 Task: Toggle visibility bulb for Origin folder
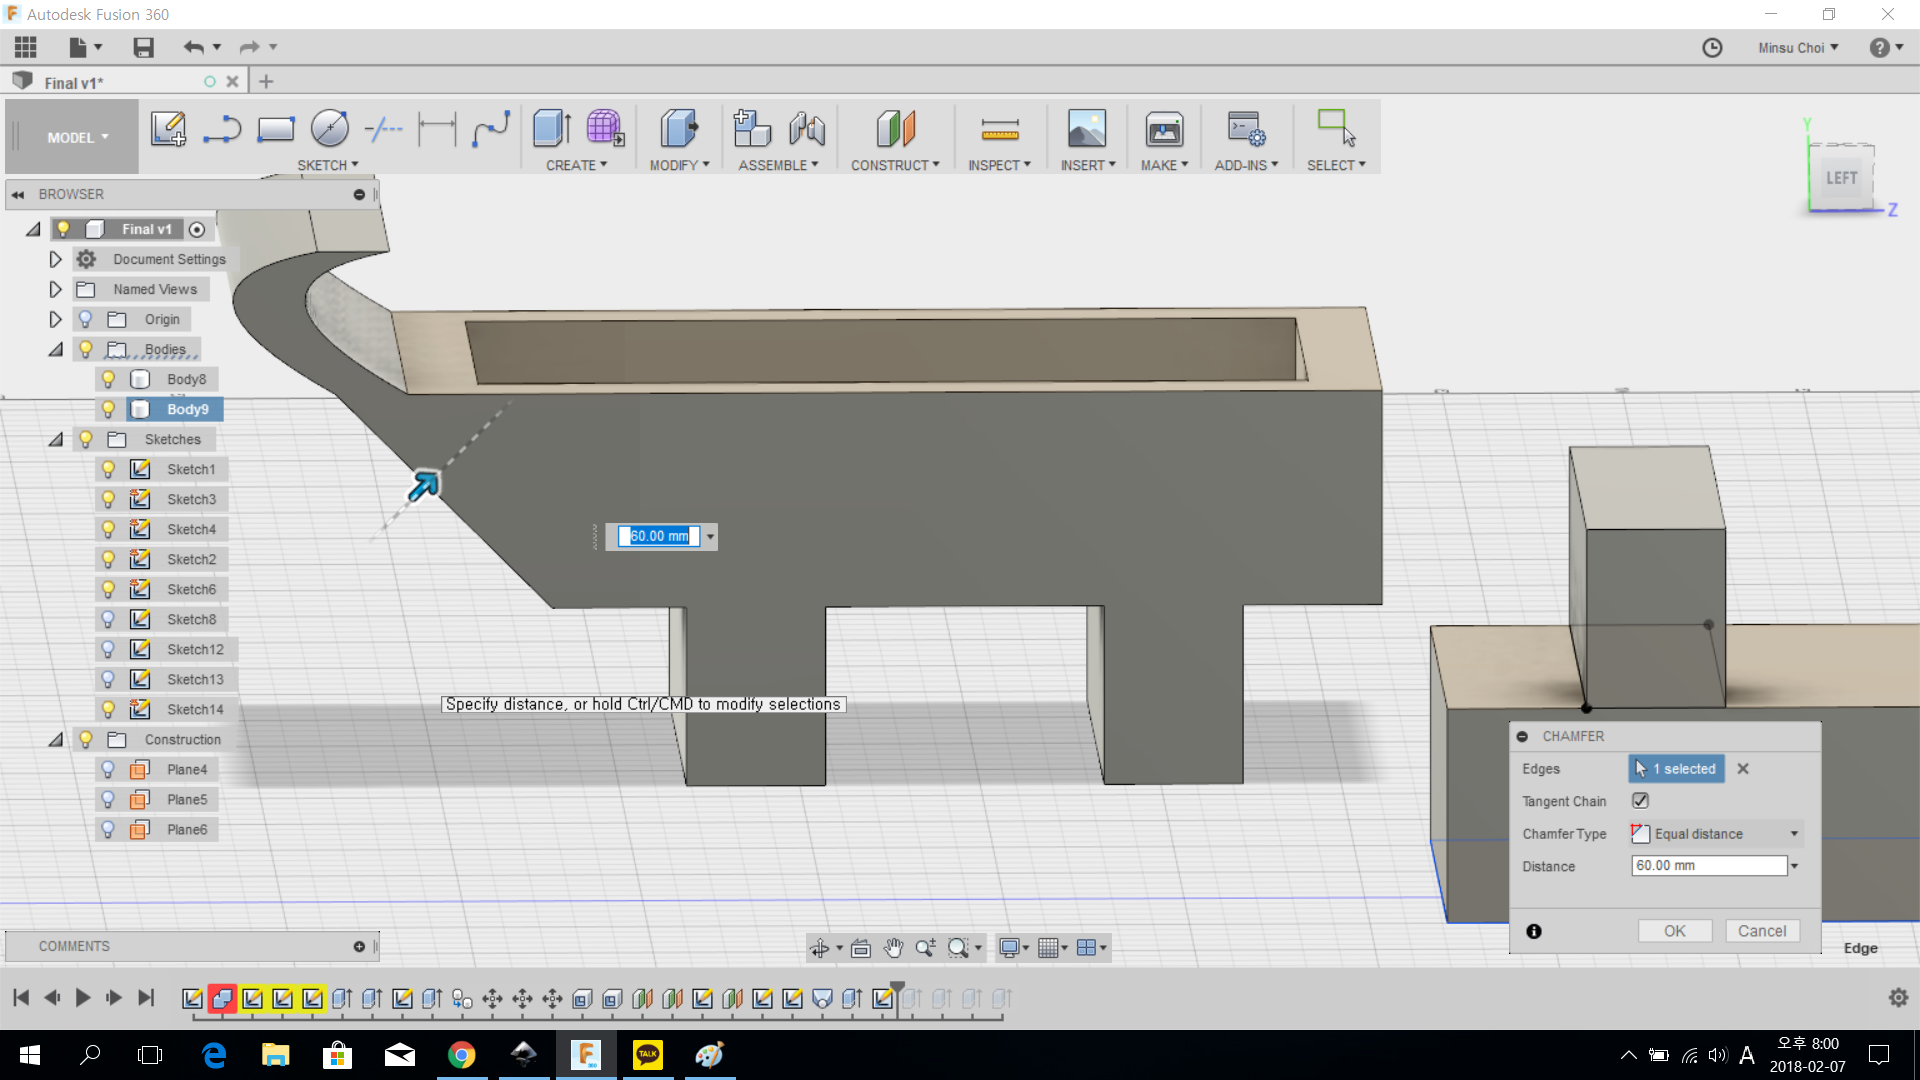tap(86, 319)
